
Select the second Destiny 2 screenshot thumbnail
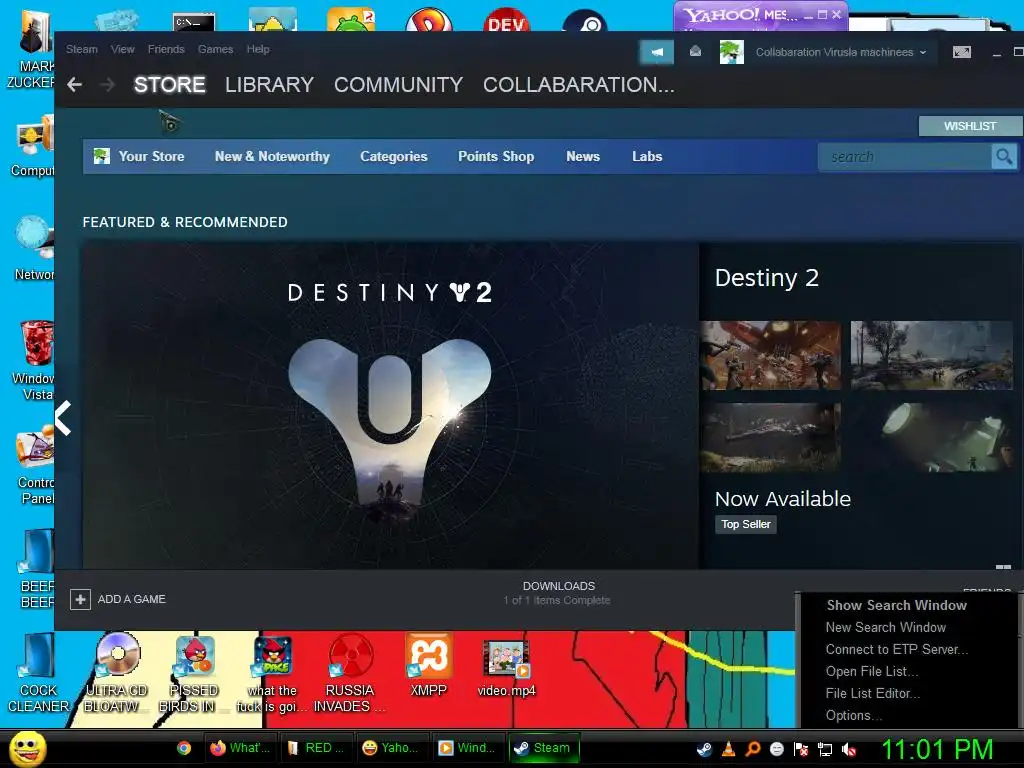pyautogui.click(x=931, y=355)
